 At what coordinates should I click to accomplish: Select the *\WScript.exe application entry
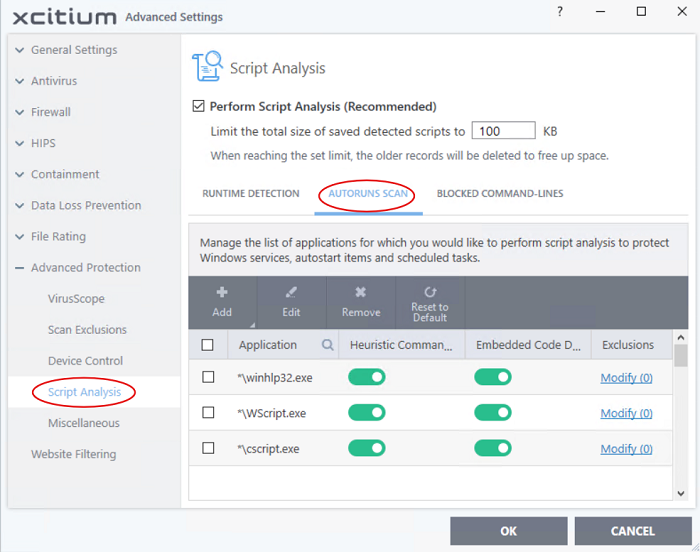[x=271, y=414]
